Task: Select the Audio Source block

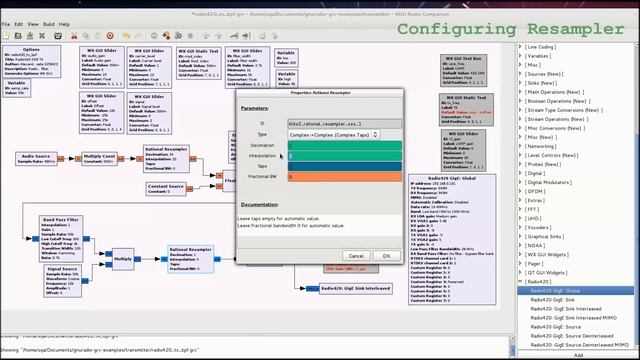Action: (x=36, y=159)
